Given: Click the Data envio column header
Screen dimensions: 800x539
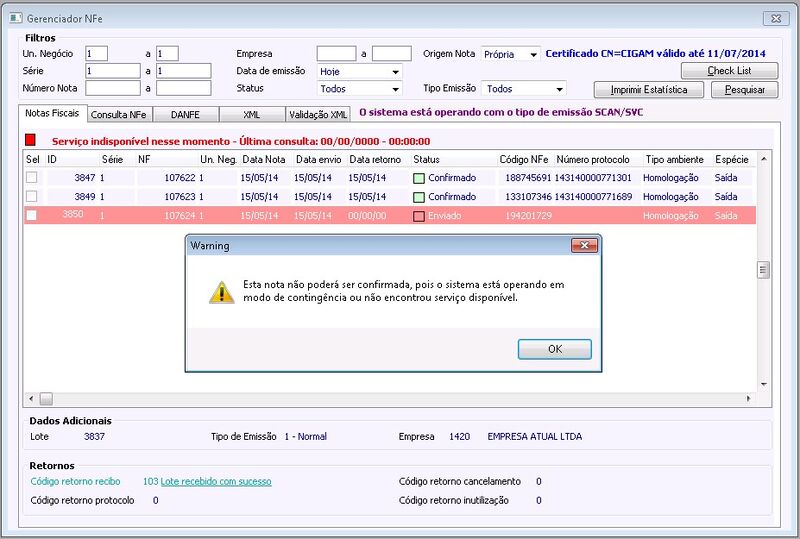Looking at the screenshot, I should [318, 159].
